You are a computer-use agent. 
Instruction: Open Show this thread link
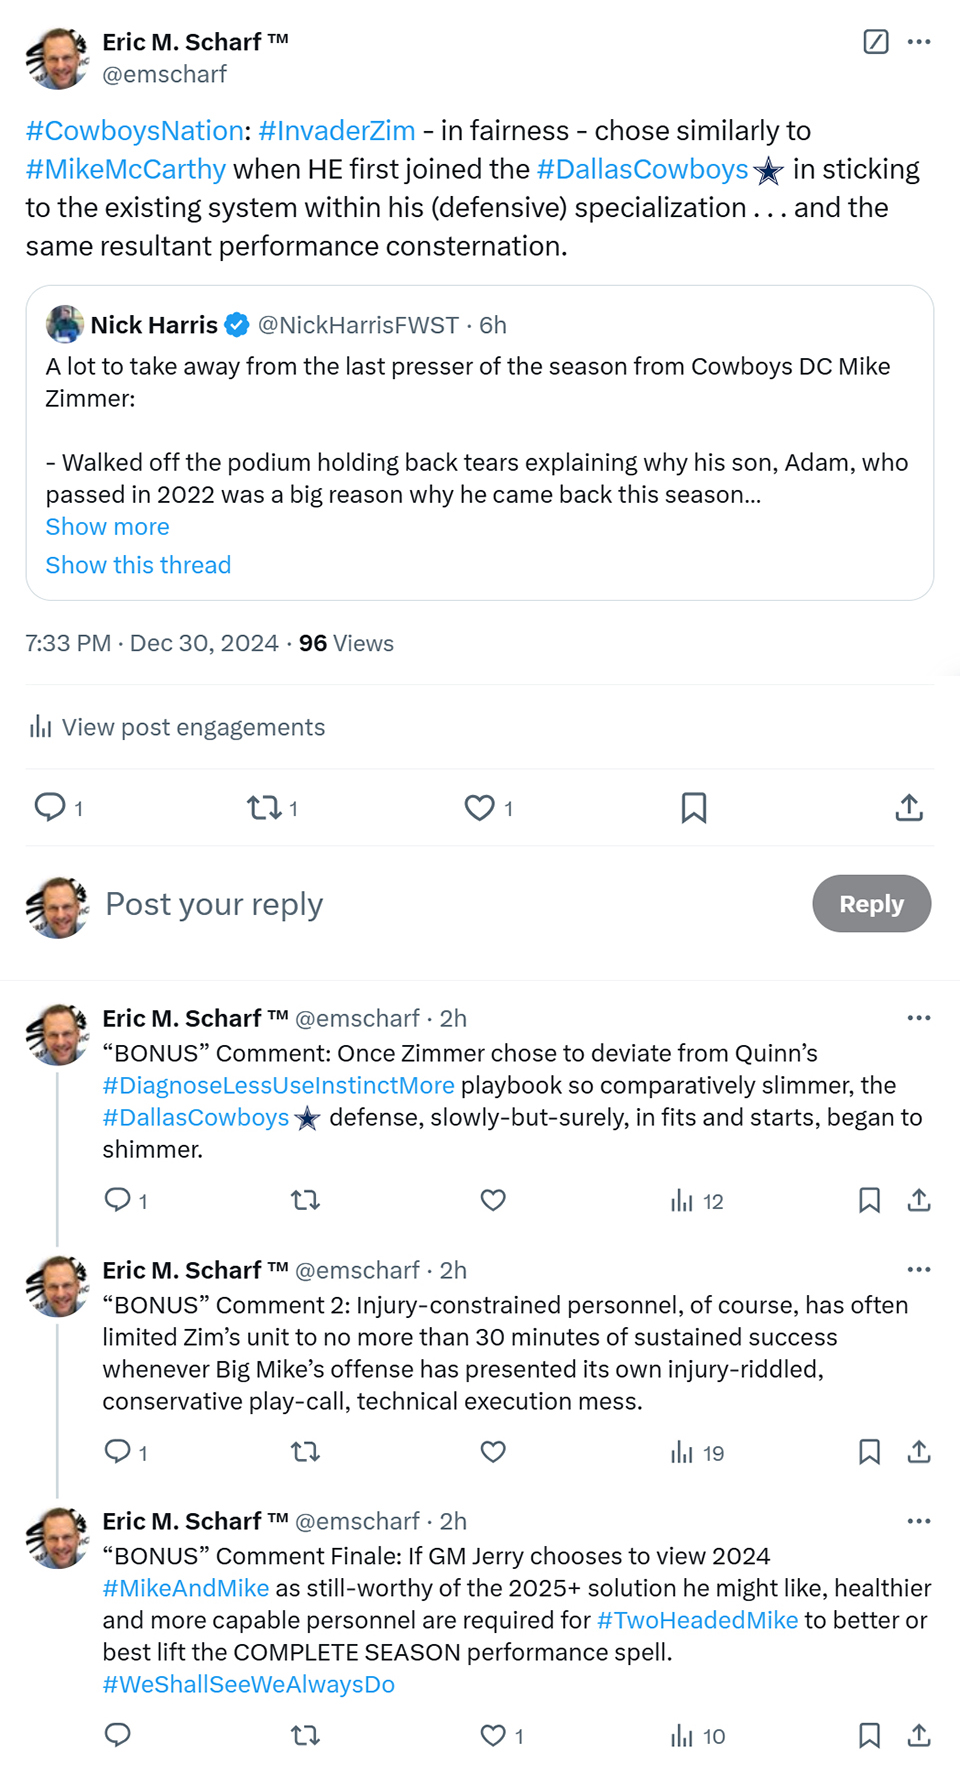(138, 565)
